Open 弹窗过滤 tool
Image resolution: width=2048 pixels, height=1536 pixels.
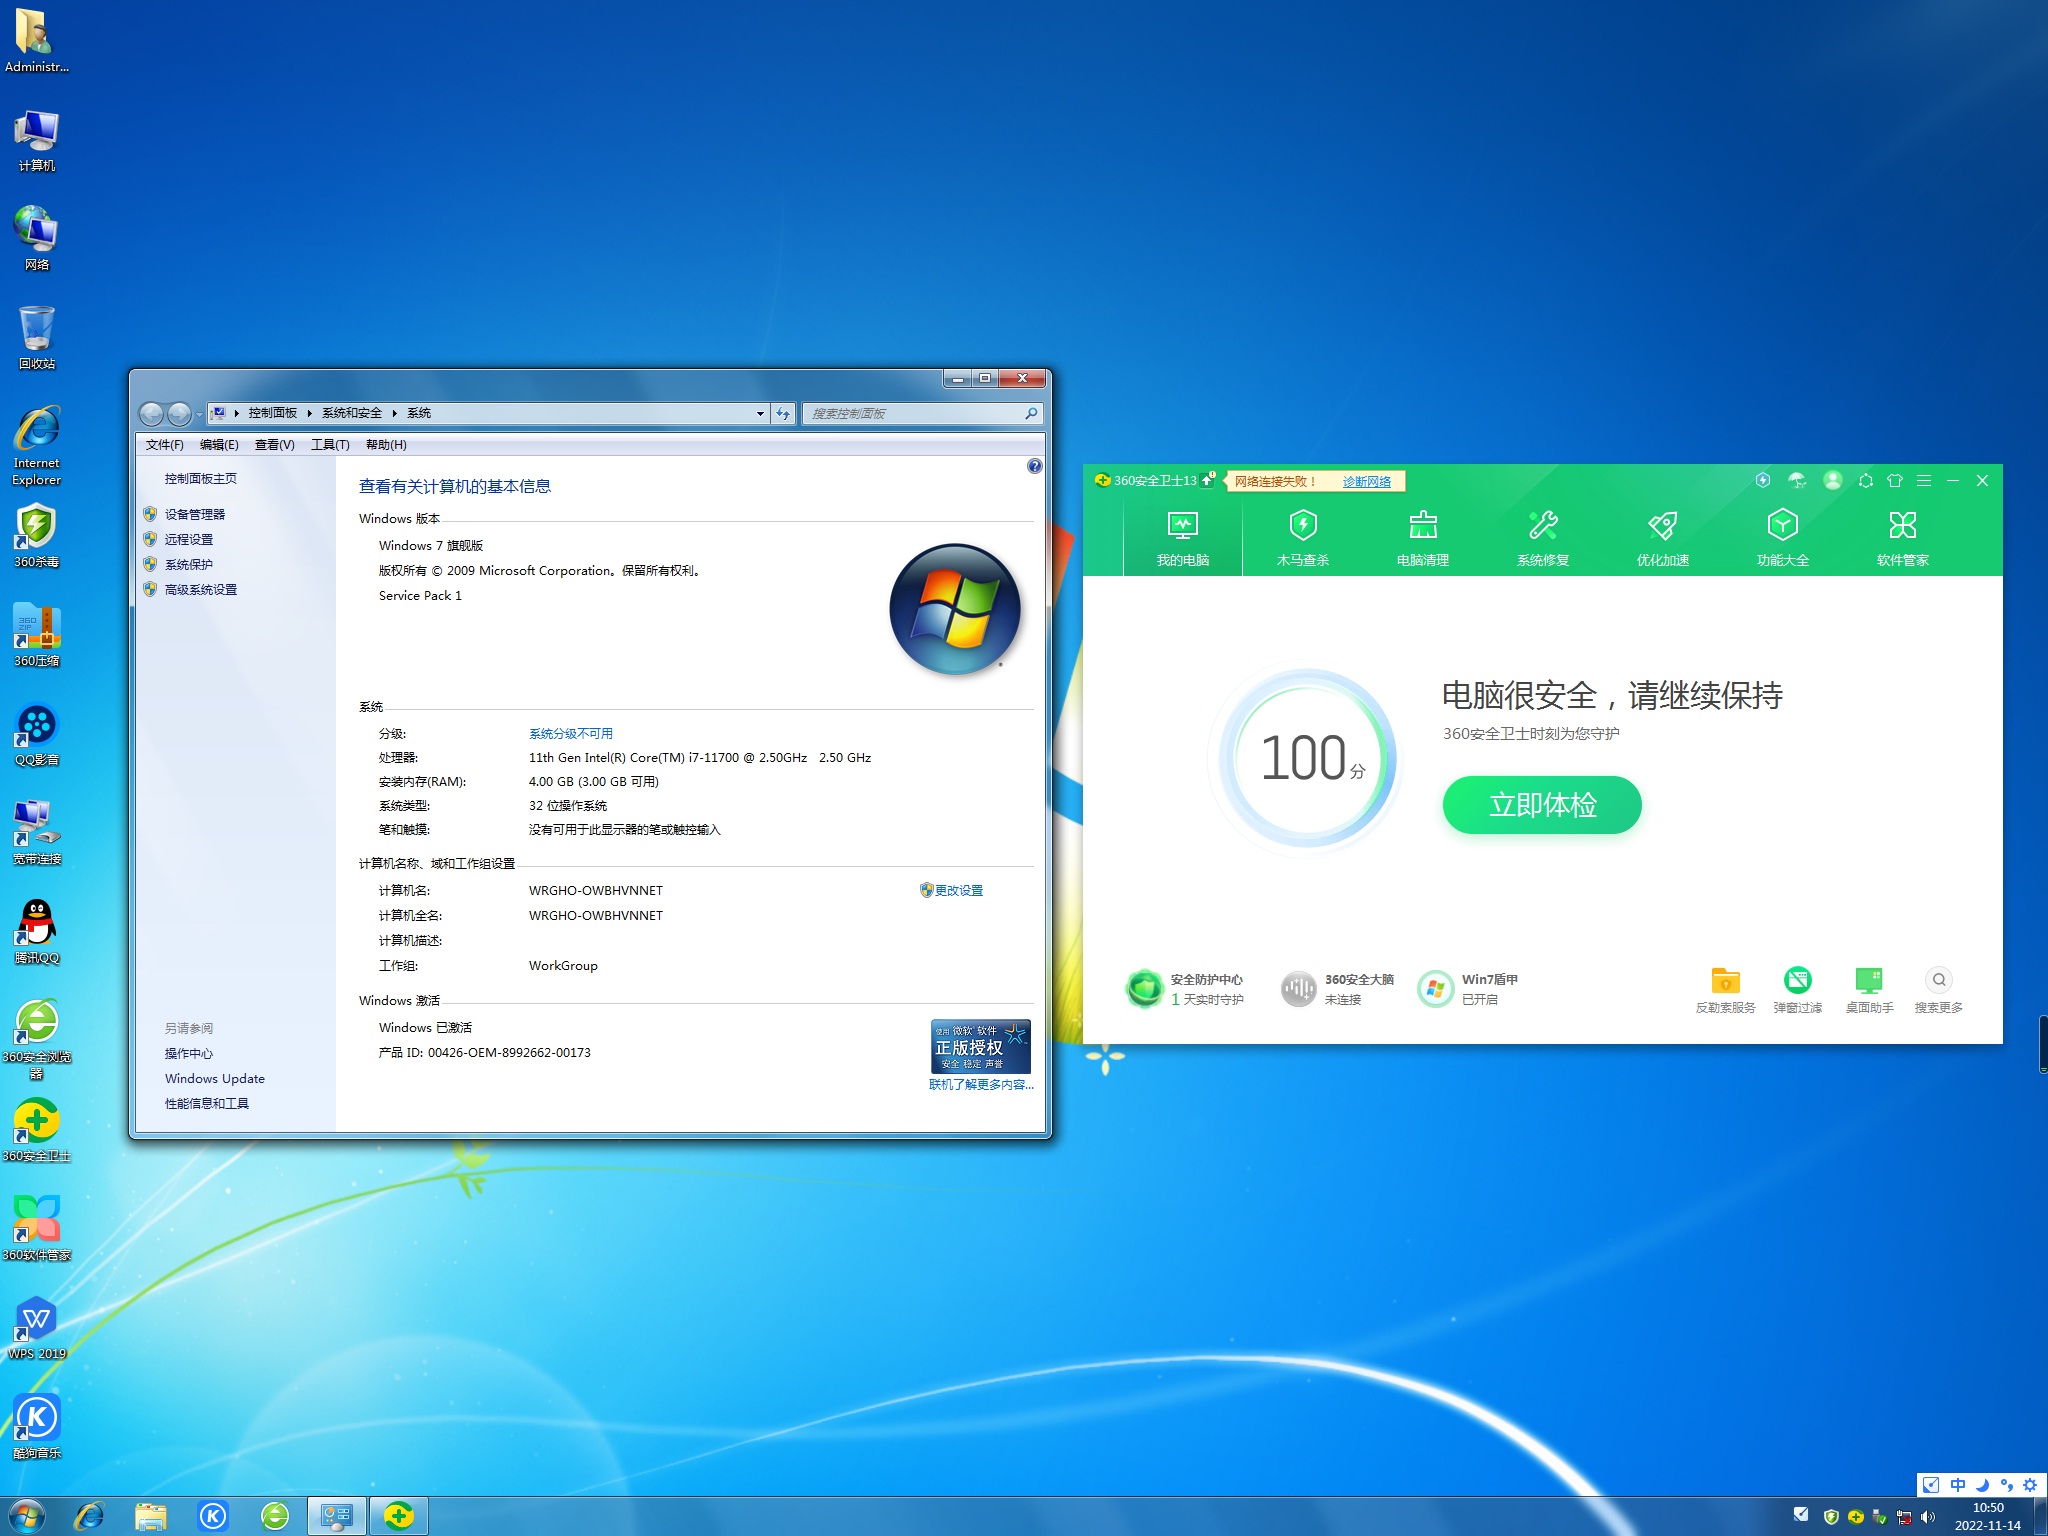(x=1797, y=990)
